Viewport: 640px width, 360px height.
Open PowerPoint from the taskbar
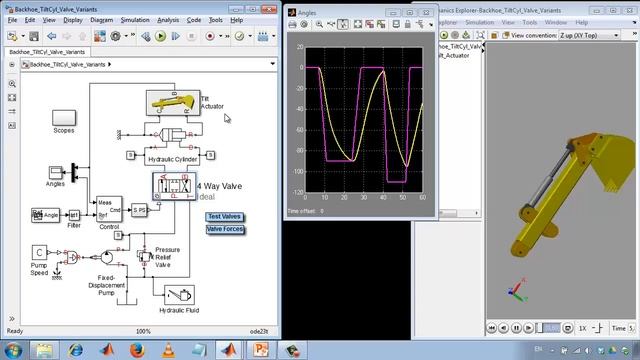[x=261, y=350]
